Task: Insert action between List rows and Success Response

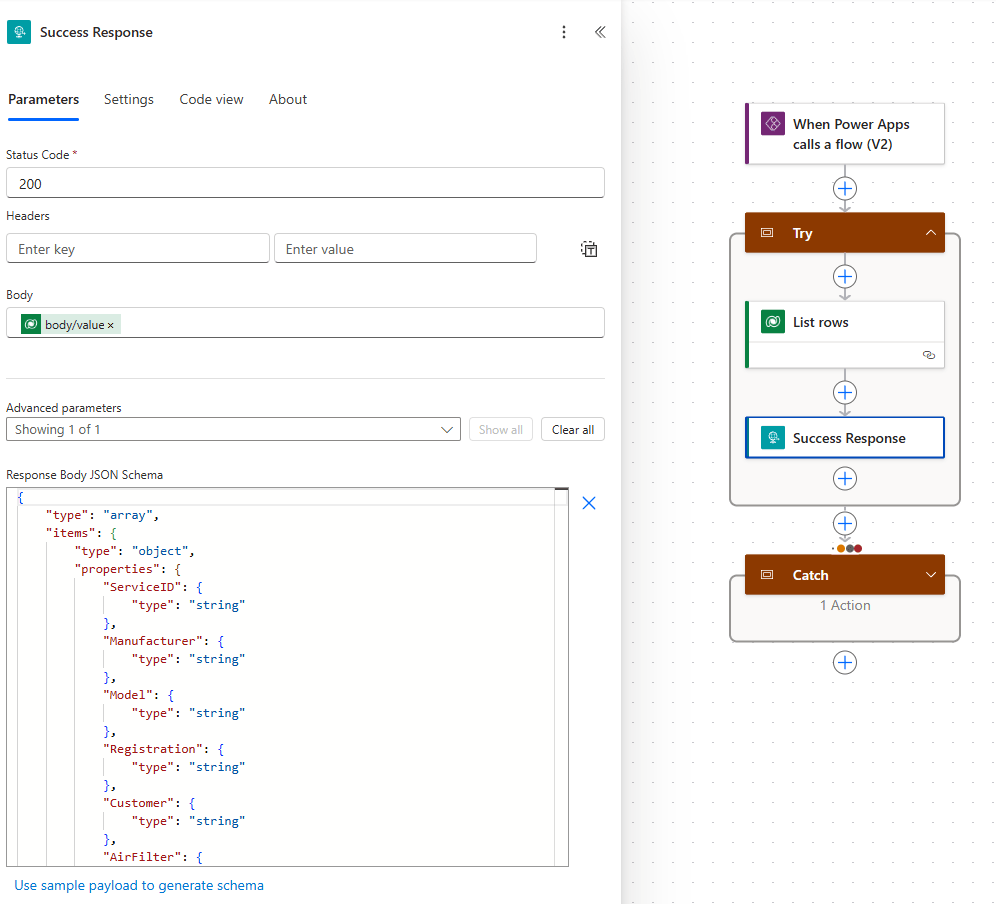Action: point(845,392)
